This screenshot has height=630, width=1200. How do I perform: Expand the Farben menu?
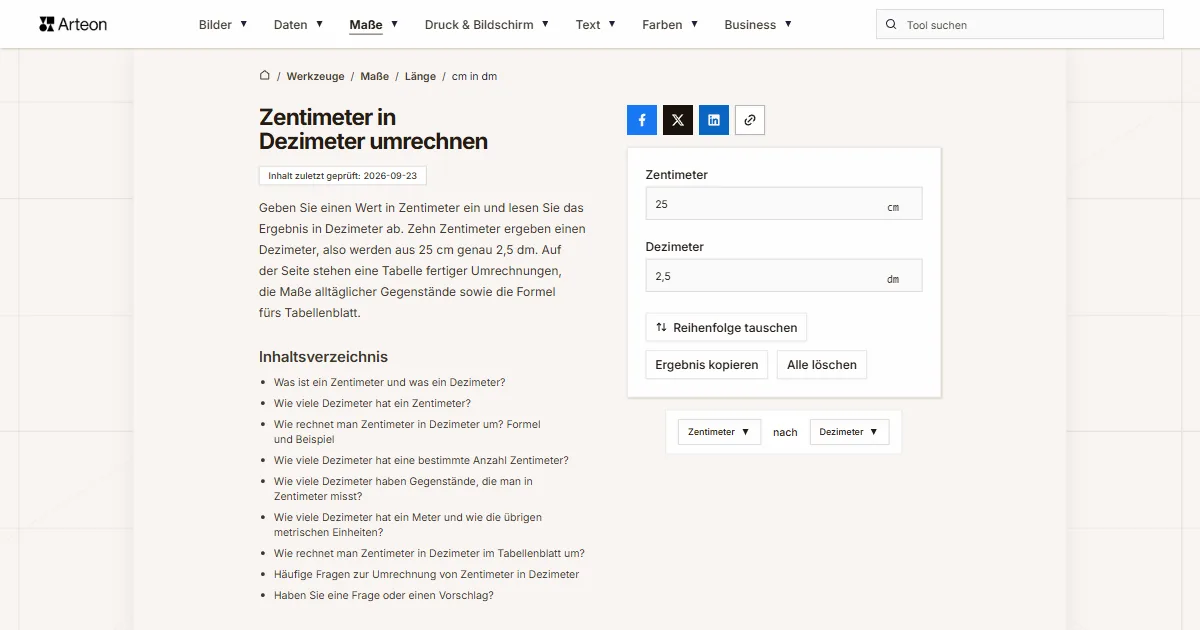(670, 25)
